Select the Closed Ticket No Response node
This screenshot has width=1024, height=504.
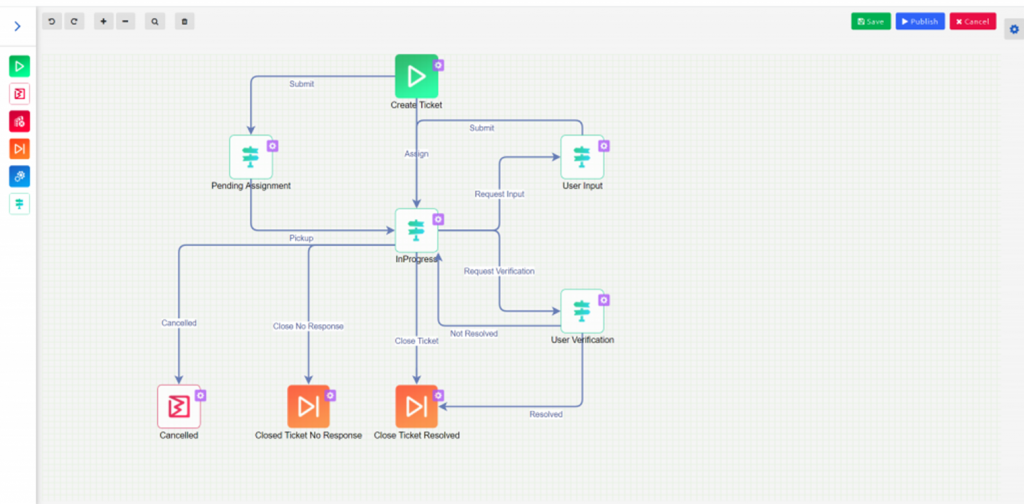(308, 406)
